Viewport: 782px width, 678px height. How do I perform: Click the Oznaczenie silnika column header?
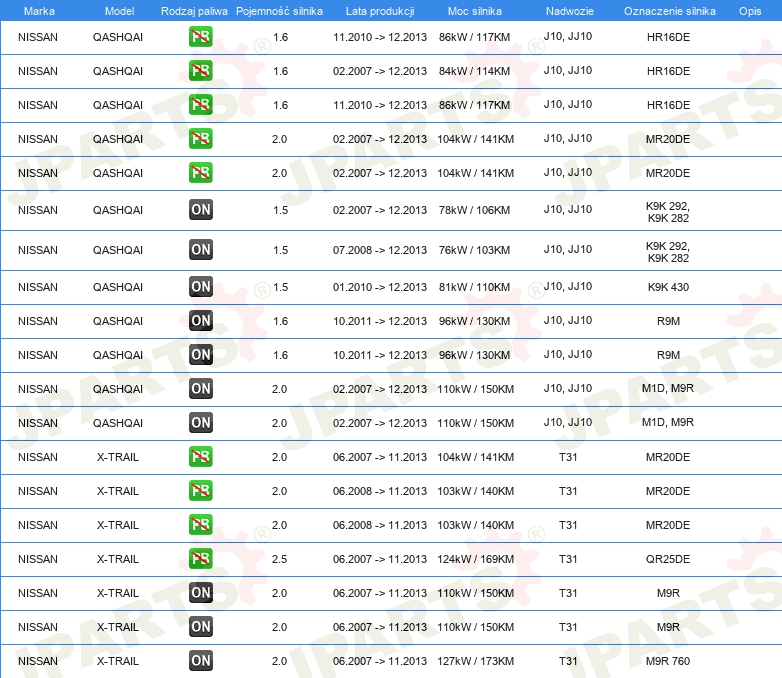tap(669, 11)
